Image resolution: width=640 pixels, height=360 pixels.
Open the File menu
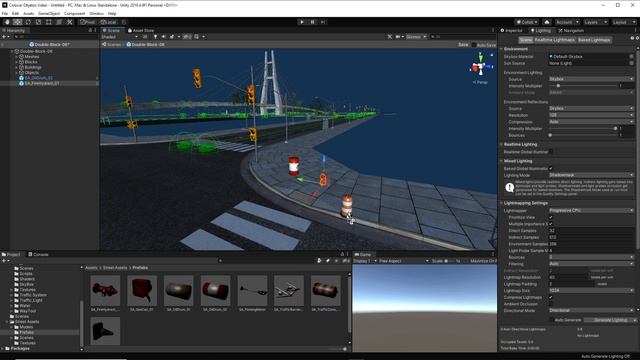(5, 13)
